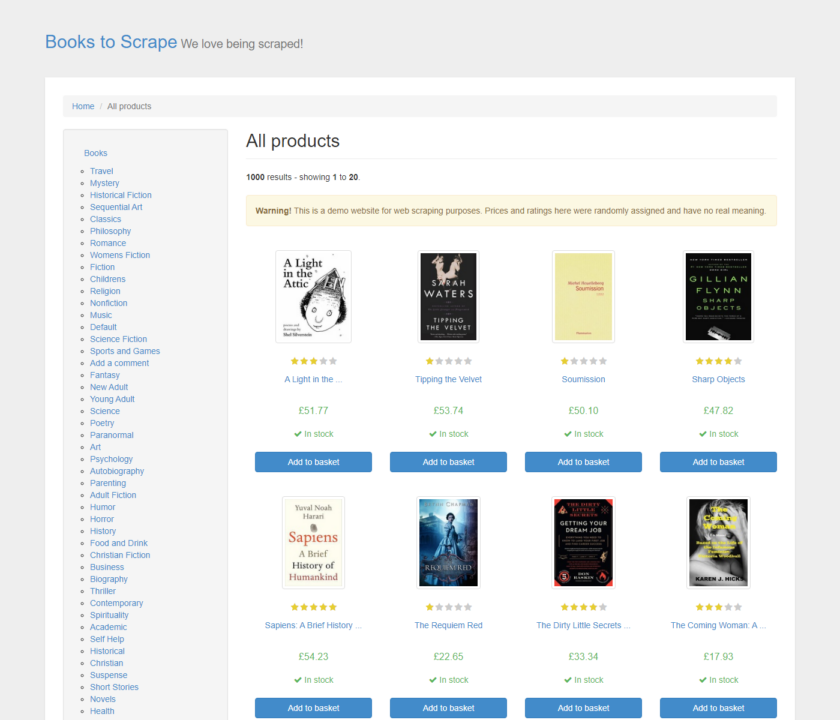Add Tipping the Velvet to the basket
840x720 pixels.
click(448, 462)
